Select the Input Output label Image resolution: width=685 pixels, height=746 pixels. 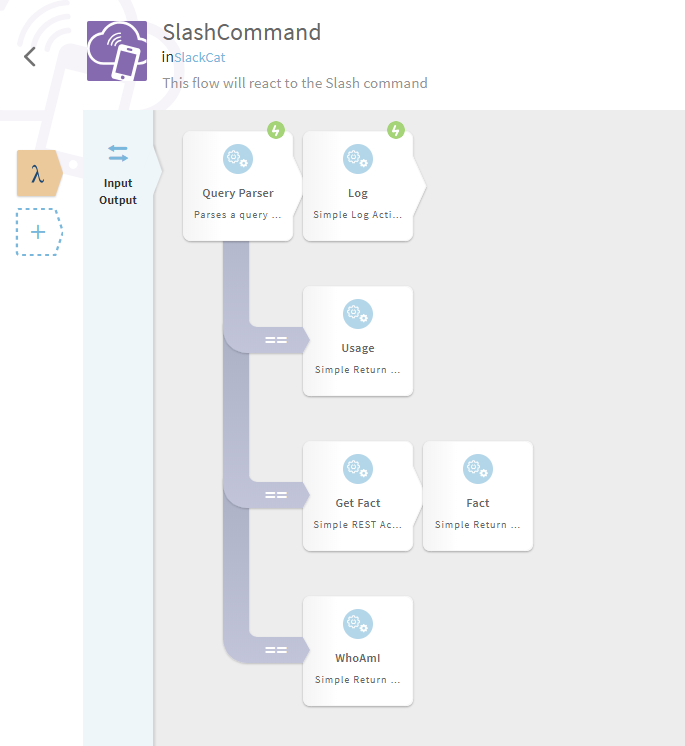118,192
